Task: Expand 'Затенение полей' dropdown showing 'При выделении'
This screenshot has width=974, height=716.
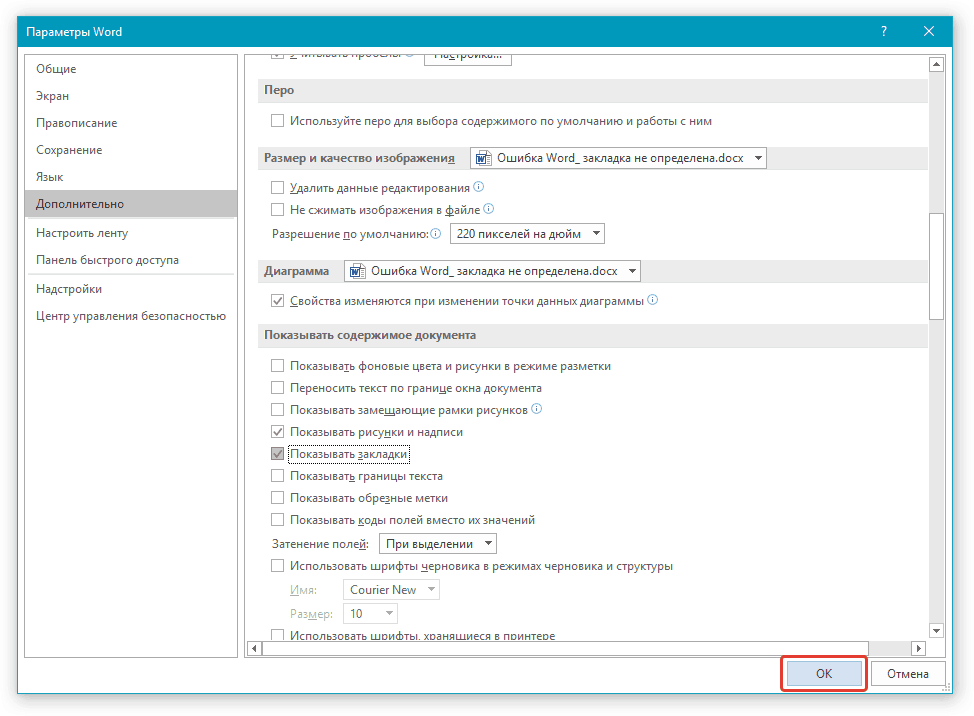Action: [x=488, y=544]
